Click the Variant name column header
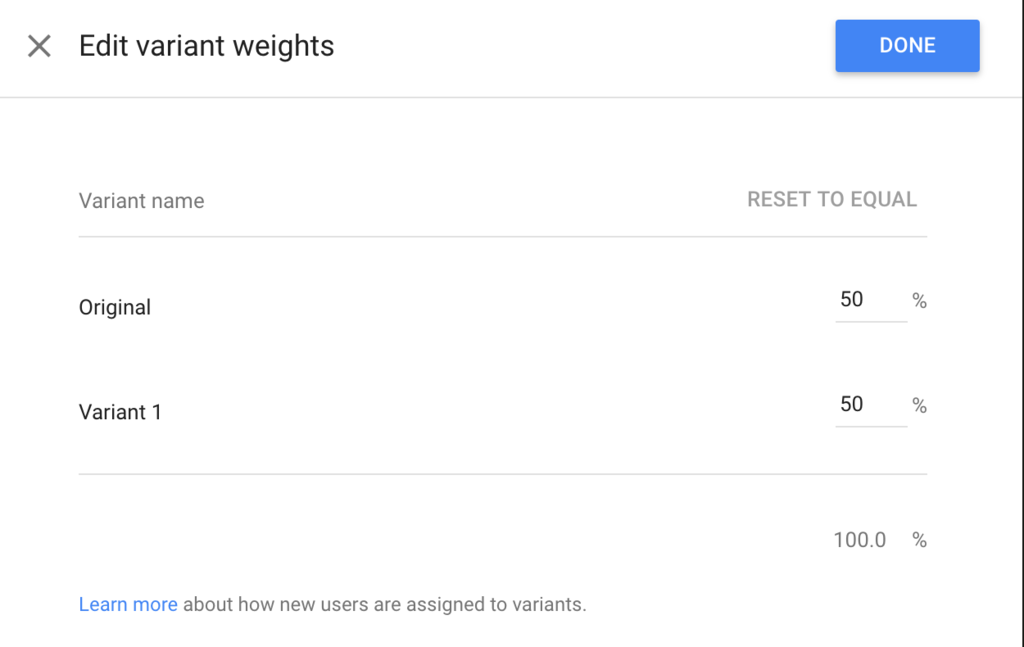Image resolution: width=1024 pixels, height=647 pixels. tap(141, 201)
